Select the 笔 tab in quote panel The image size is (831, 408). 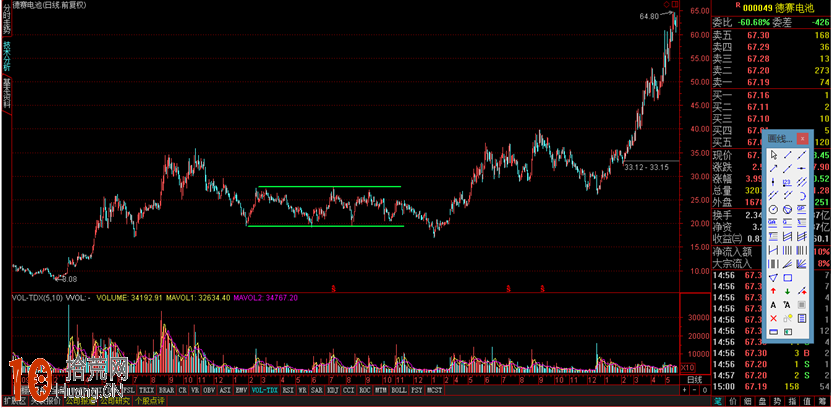point(719,401)
